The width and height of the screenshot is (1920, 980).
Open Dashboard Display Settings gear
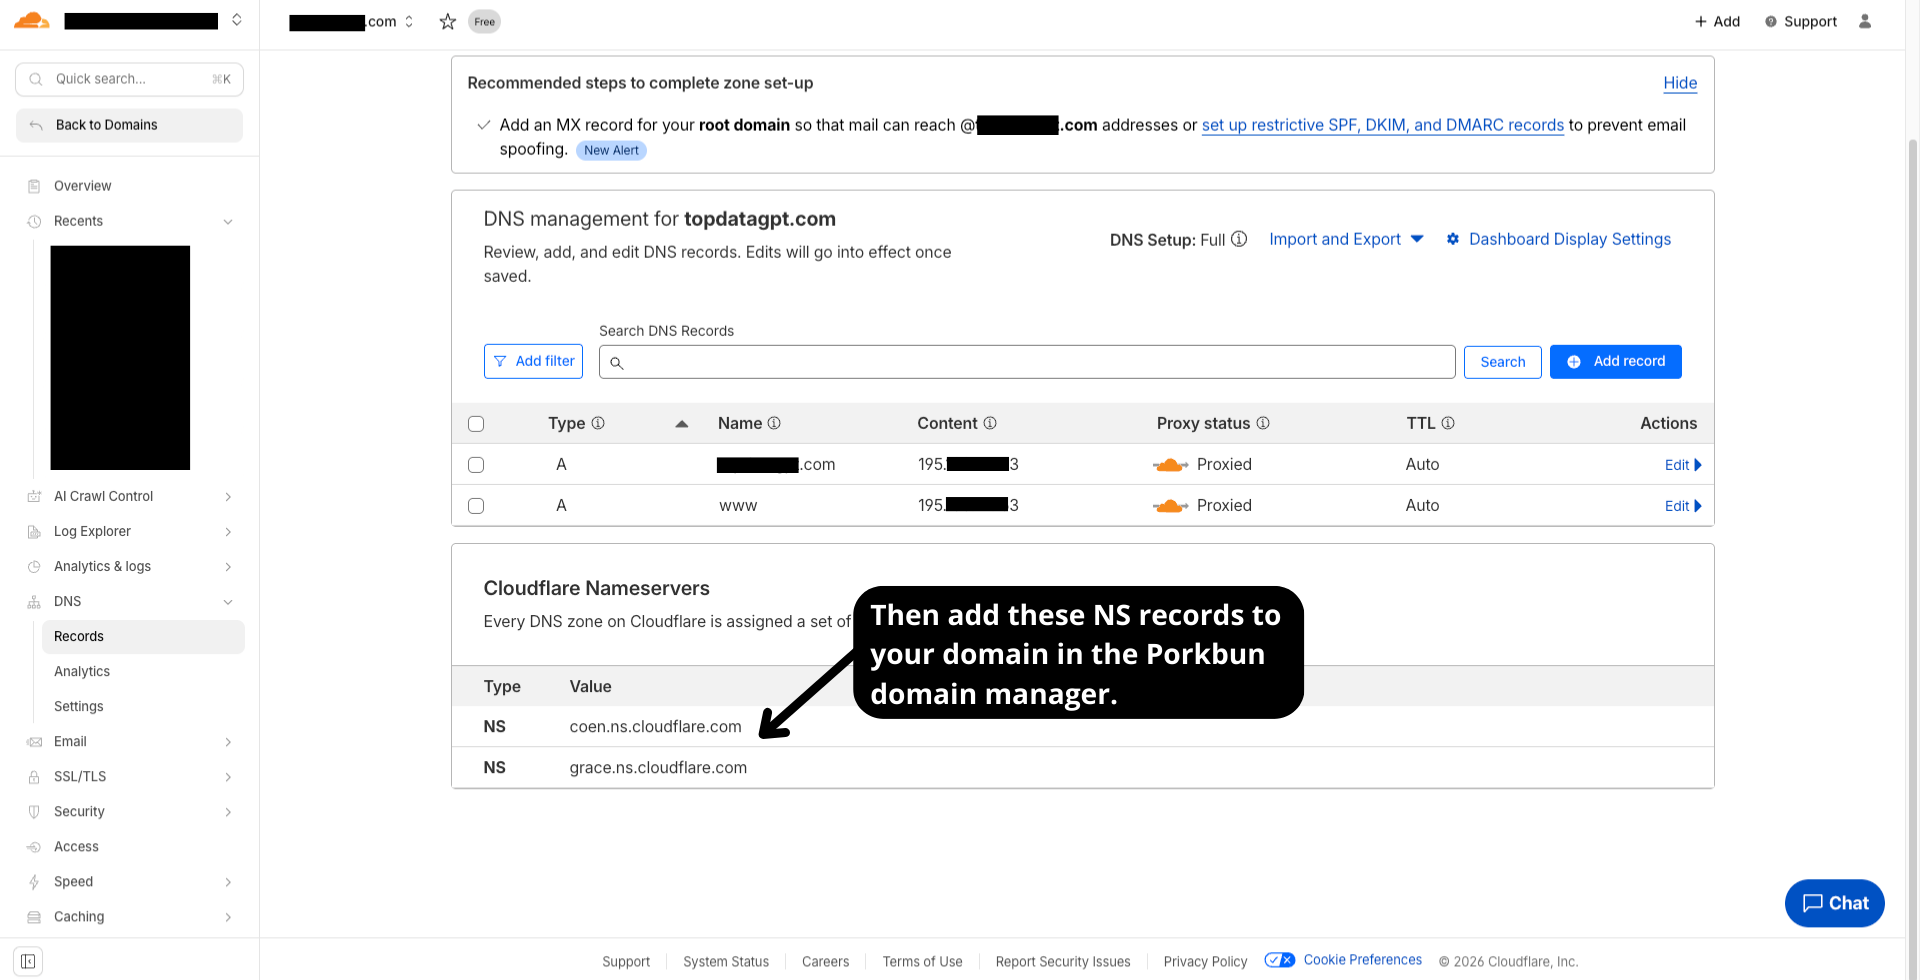(1453, 239)
